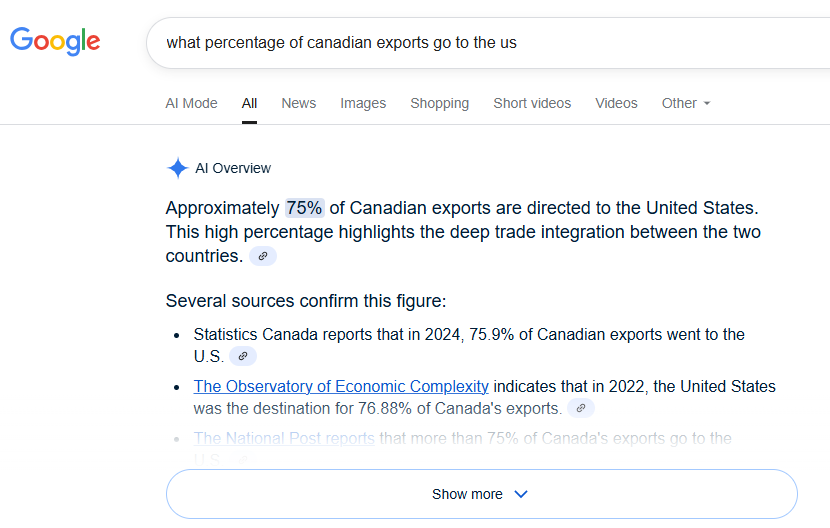Open source link icon after 76.88% sentence

tap(581, 408)
